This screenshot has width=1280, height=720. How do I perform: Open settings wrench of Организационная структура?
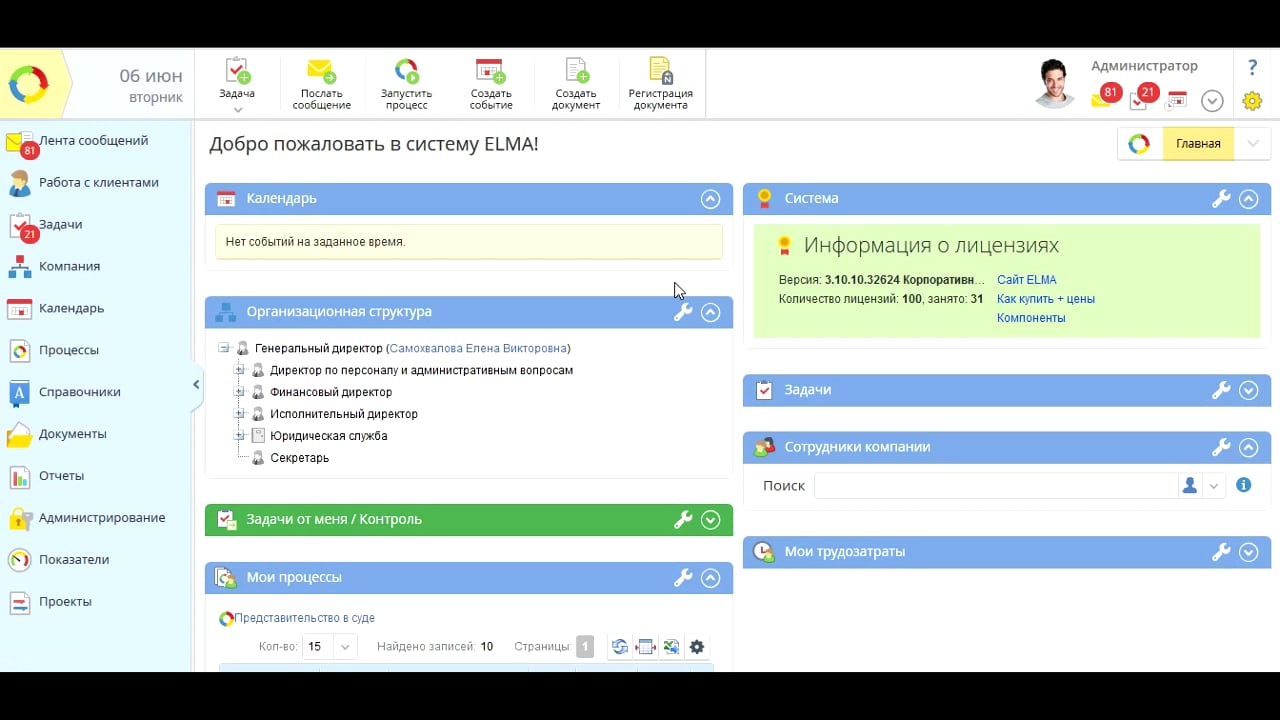click(x=683, y=312)
